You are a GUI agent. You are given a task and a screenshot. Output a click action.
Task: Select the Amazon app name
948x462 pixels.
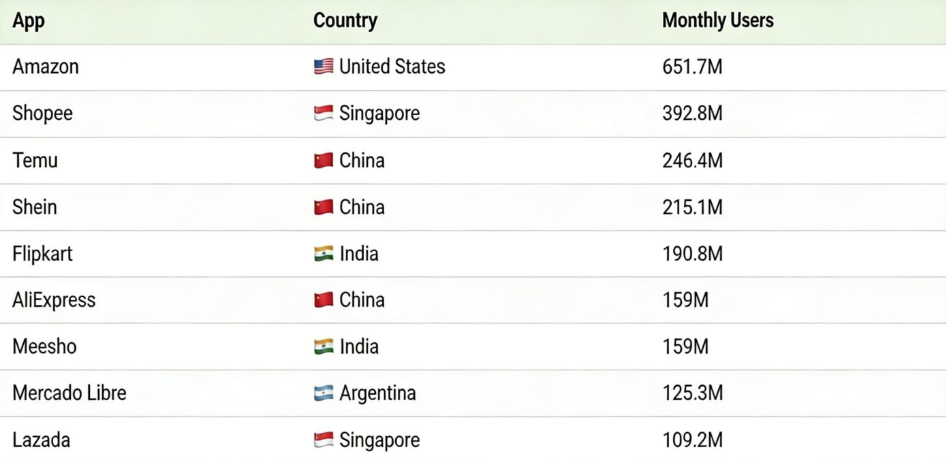[45, 67]
